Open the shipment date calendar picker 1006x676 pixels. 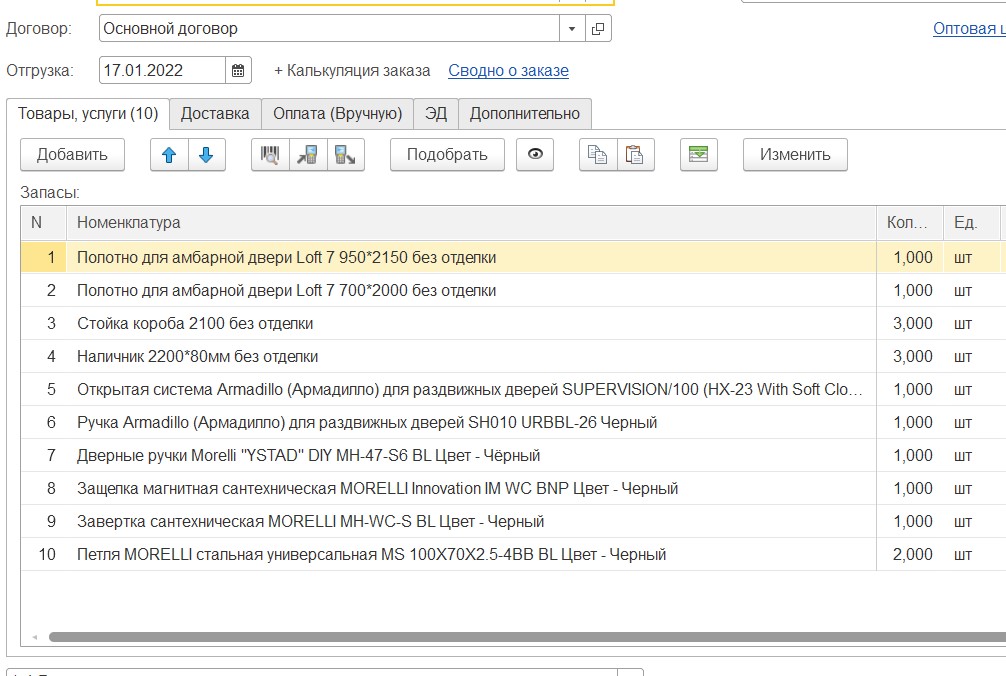(238, 71)
